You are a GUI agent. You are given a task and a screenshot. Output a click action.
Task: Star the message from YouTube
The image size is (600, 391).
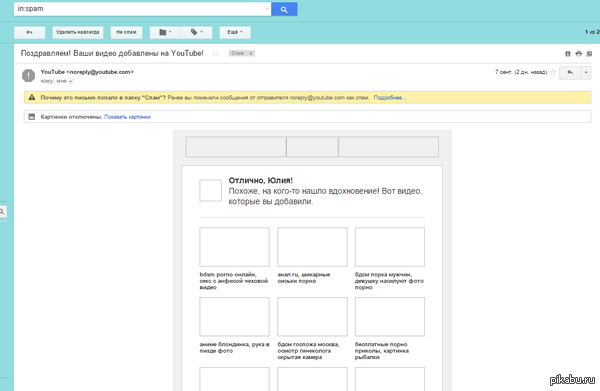(x=553, y=72)
